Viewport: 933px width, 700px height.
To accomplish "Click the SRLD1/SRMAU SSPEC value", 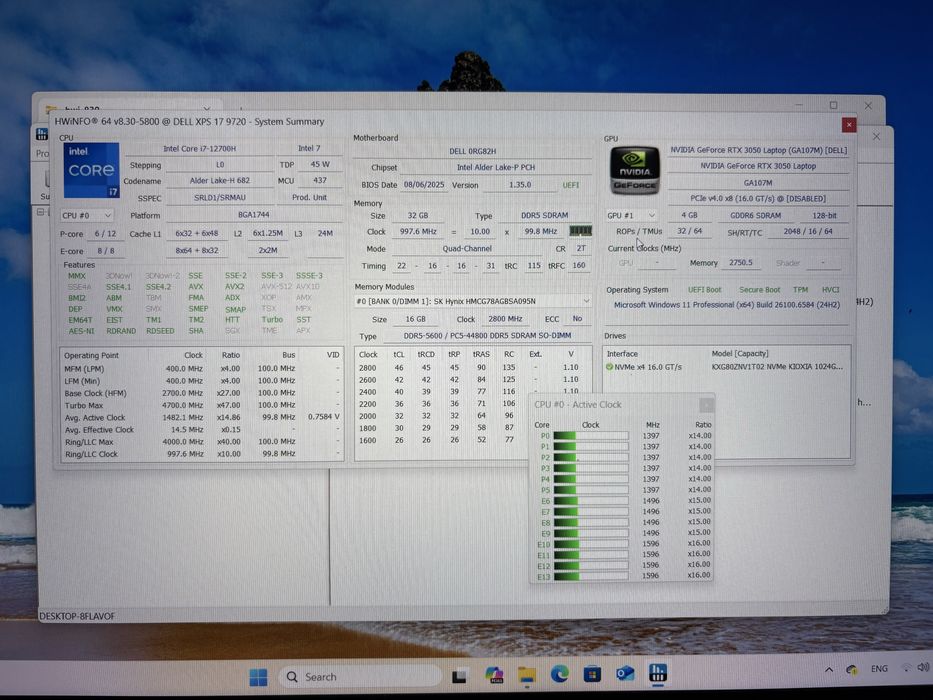I will tap(220, 198).
